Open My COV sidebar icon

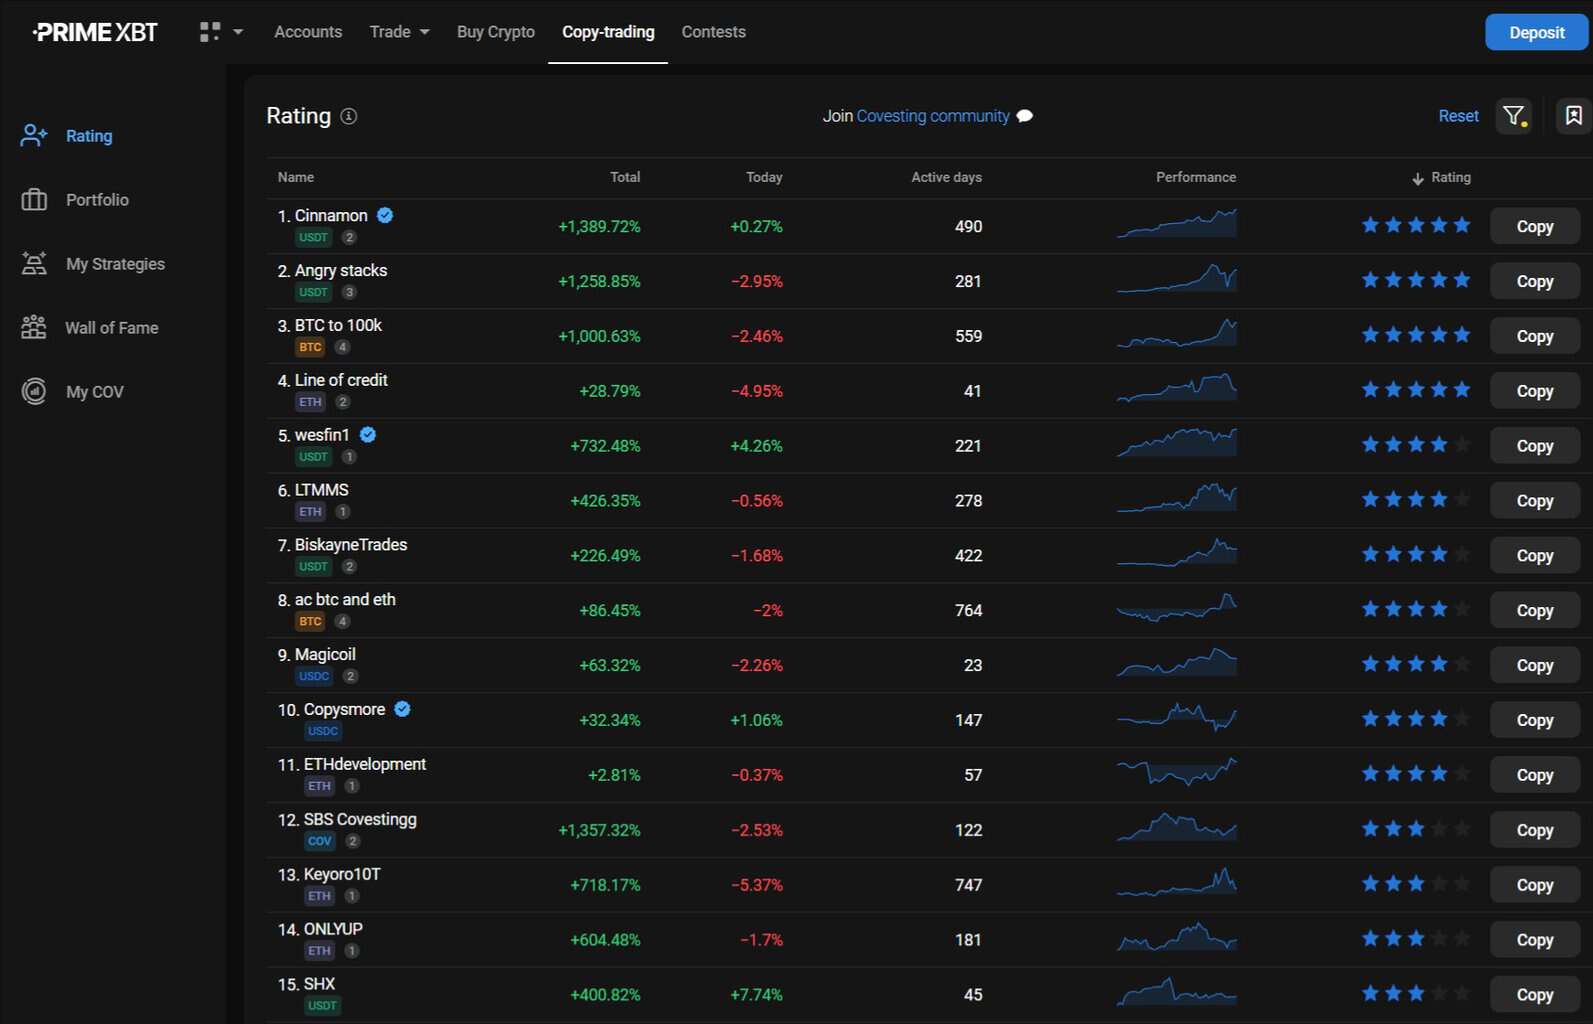[34, 392]
